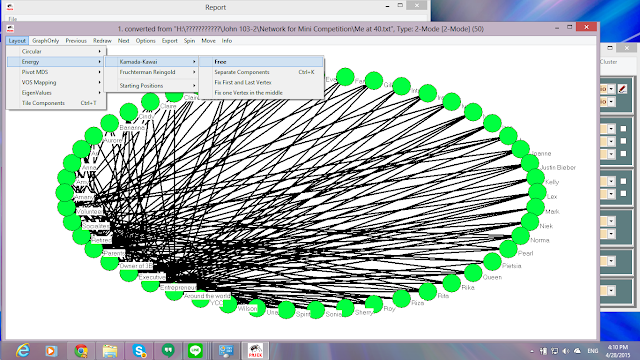Open the Info menu

tap(227, 41)
